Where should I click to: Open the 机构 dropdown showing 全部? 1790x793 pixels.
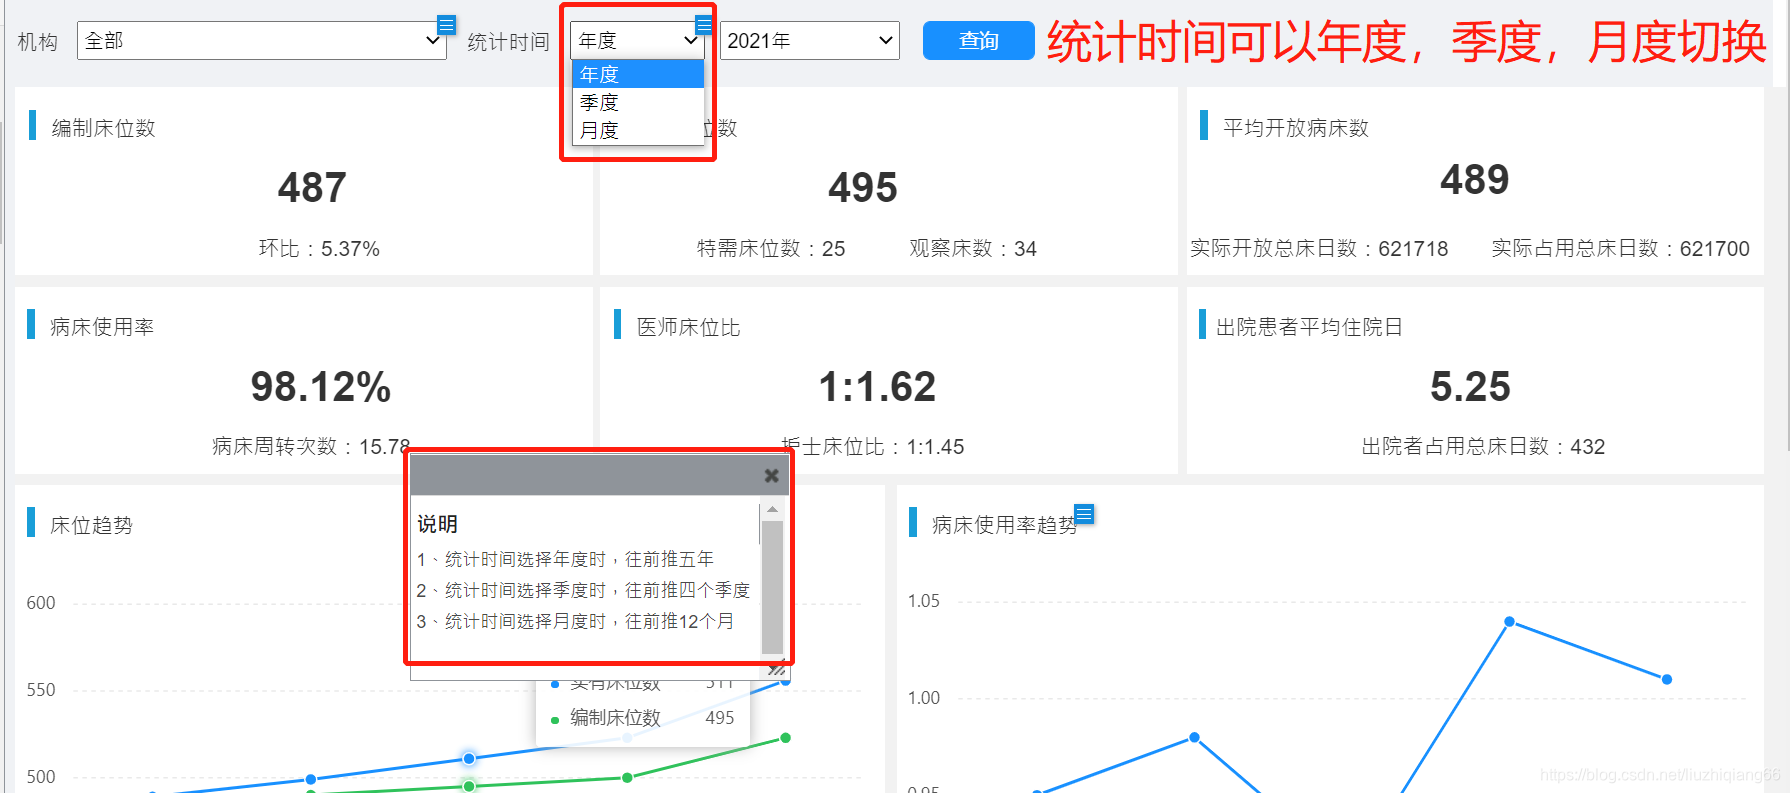coord(261,41)
